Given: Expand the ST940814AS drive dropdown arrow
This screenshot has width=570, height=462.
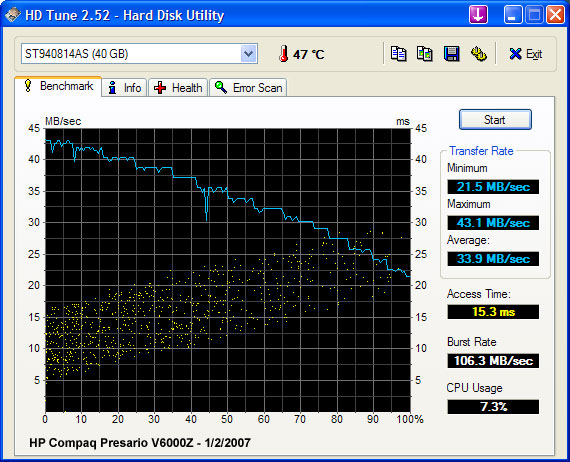Looking at the screenshot, I should [x=249, y=54].
